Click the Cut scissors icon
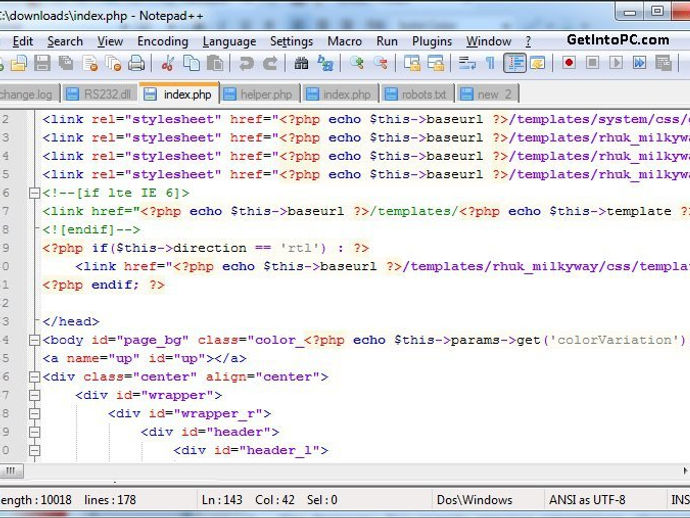Image resolution: width=690 pixels, height=518 pixels. (167, 63)
